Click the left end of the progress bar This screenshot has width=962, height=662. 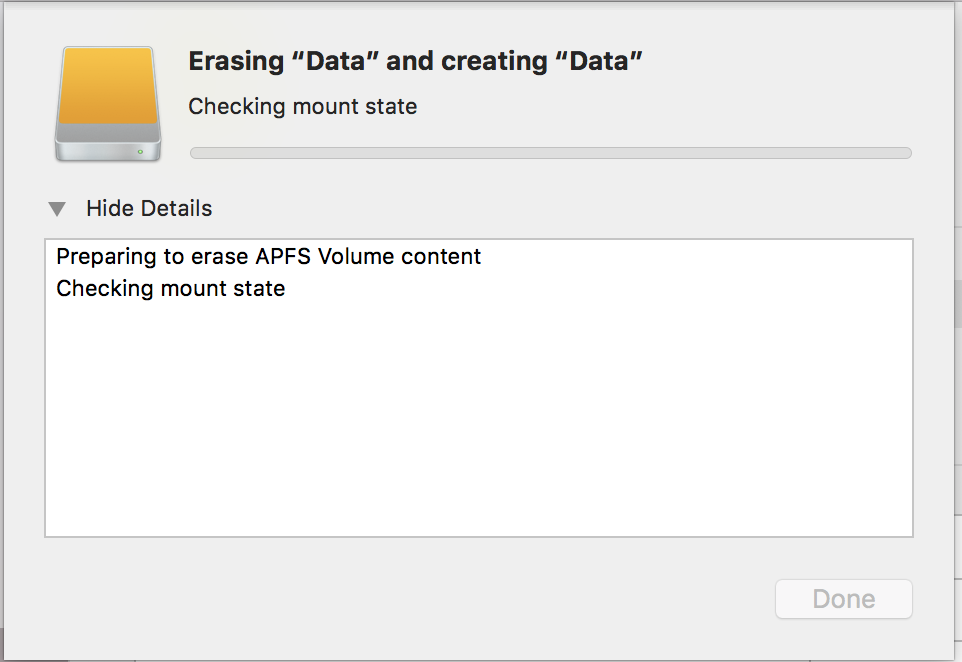(196, 153)
